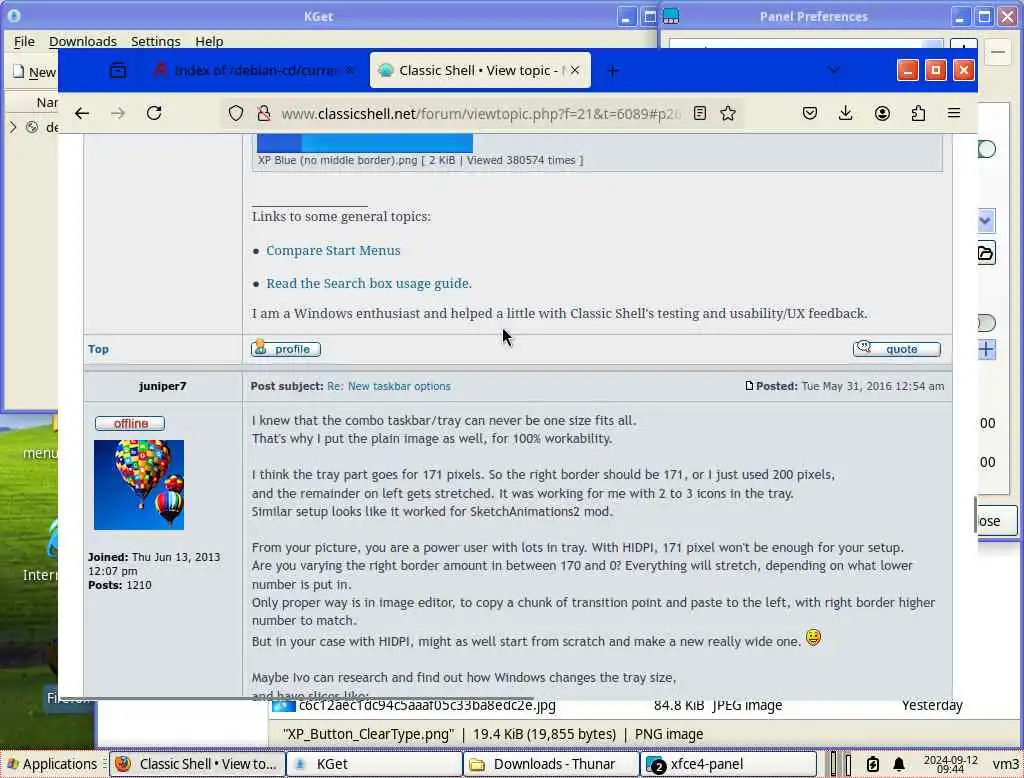
Task: Switch to Downloads - Thunar taskbar button
Action: pos(551,764)
